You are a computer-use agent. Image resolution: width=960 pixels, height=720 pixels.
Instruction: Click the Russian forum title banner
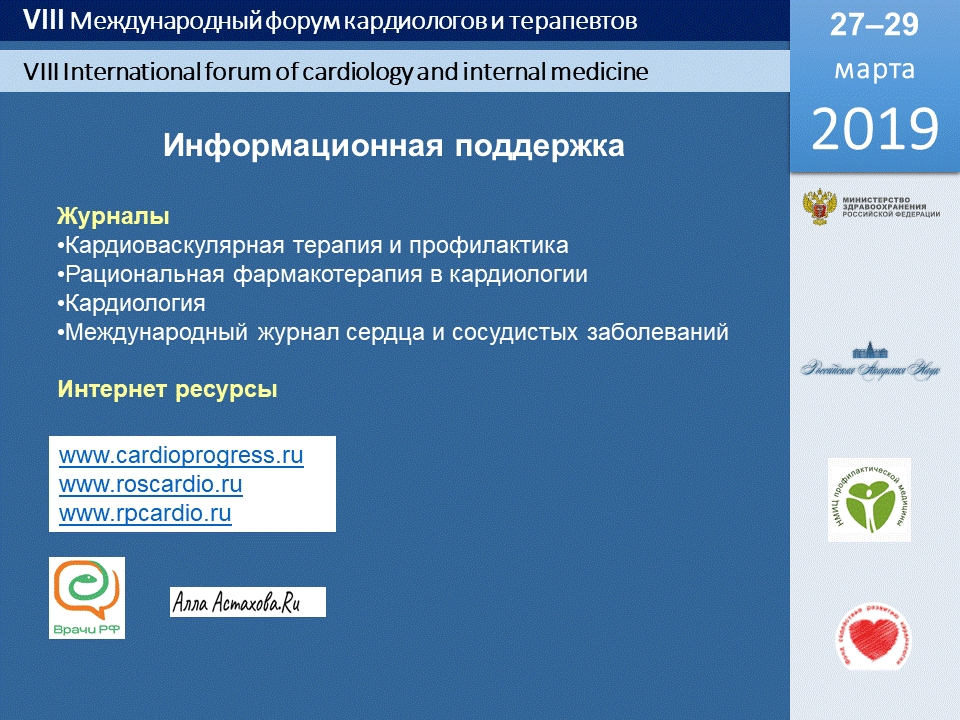(x=331, y=21)
